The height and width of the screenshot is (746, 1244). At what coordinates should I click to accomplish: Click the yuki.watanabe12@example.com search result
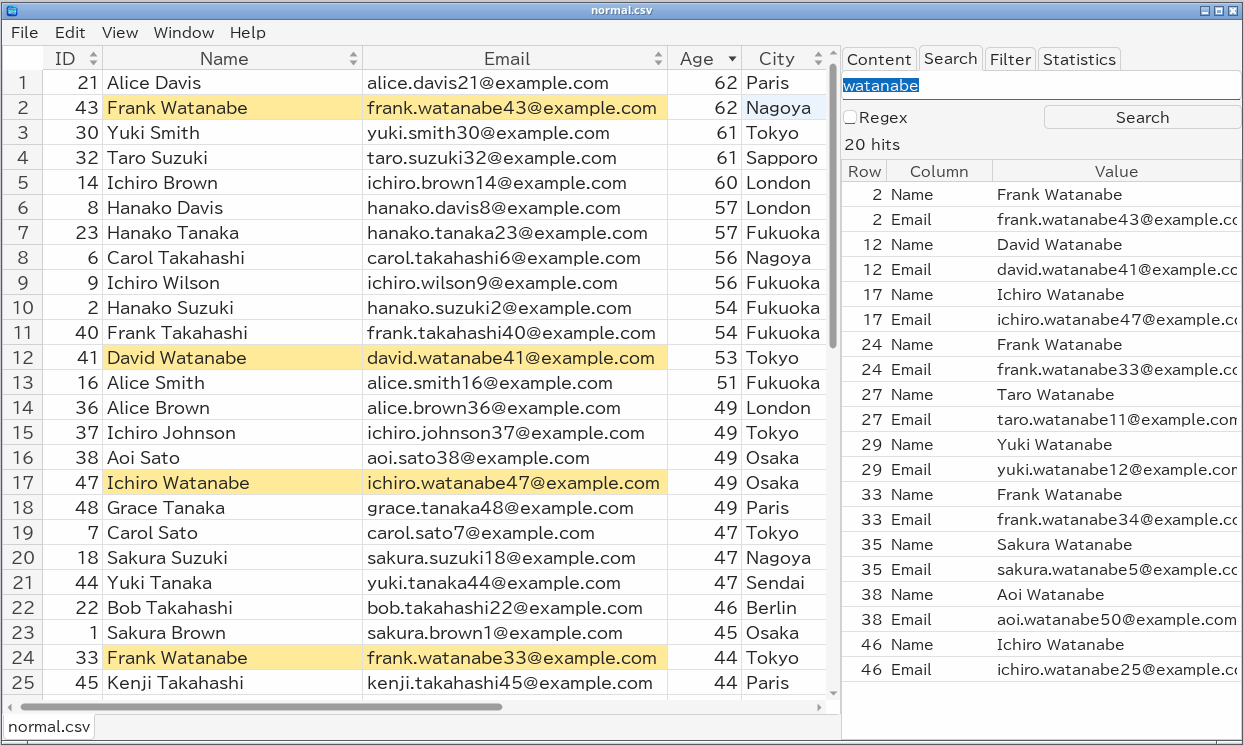pyautogui.click(x=1116, y=470)
